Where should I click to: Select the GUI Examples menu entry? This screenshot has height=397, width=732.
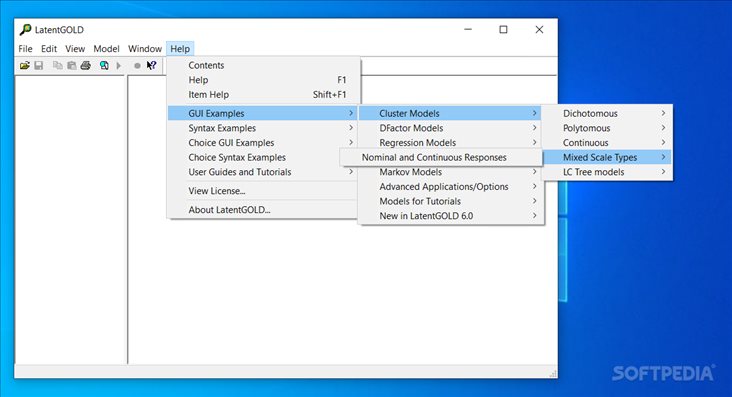(x=263, y=113)
